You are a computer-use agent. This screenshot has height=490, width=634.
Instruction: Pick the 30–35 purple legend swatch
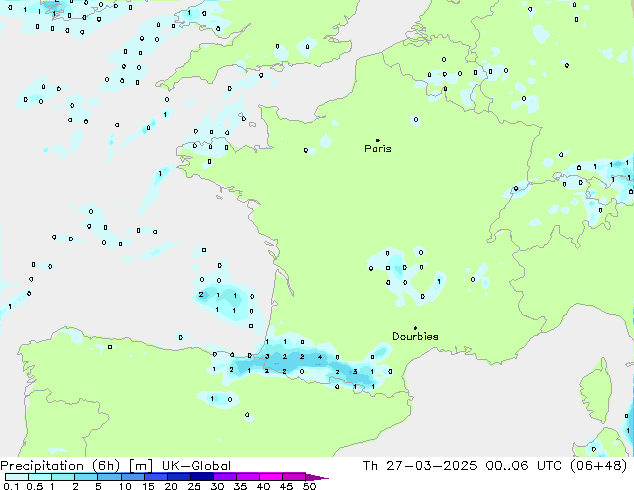click(x=224, y=477)
